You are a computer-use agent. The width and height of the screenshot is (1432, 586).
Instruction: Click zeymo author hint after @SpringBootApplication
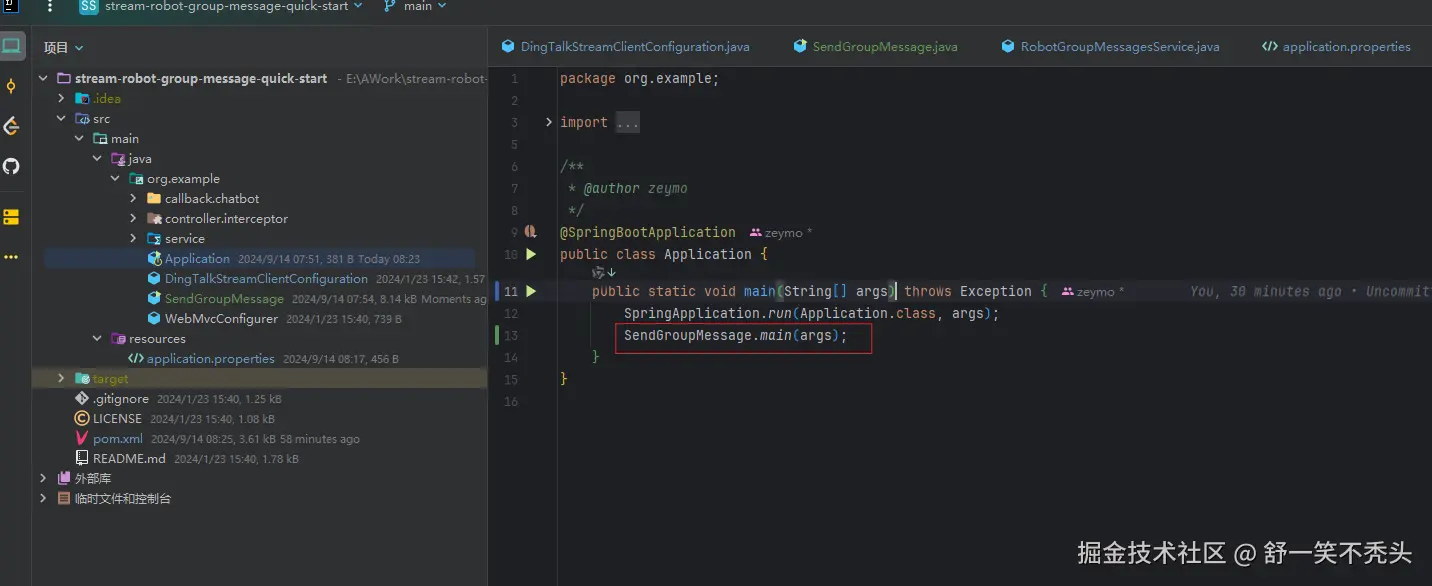781,232
